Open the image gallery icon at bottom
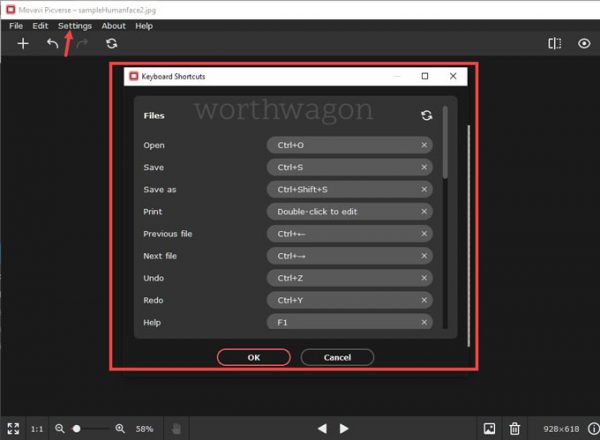 (x=489, y=428)
